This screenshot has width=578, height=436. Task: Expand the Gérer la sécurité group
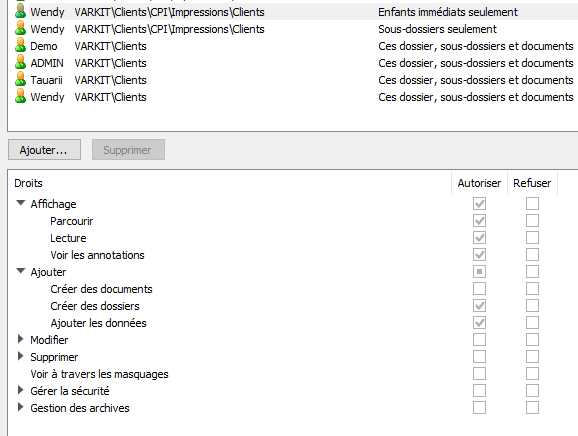click(21, 390)
